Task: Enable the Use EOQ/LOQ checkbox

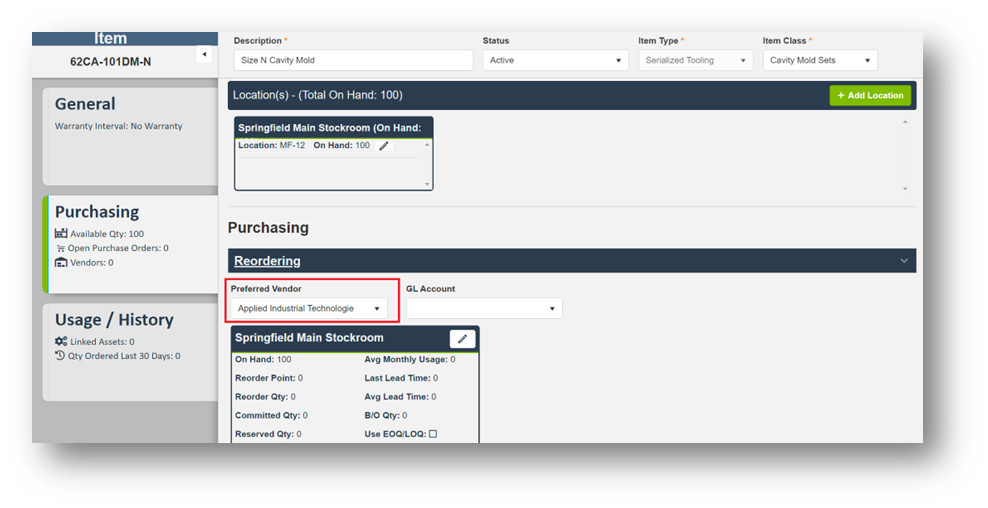Action: (x=433, y=434)
